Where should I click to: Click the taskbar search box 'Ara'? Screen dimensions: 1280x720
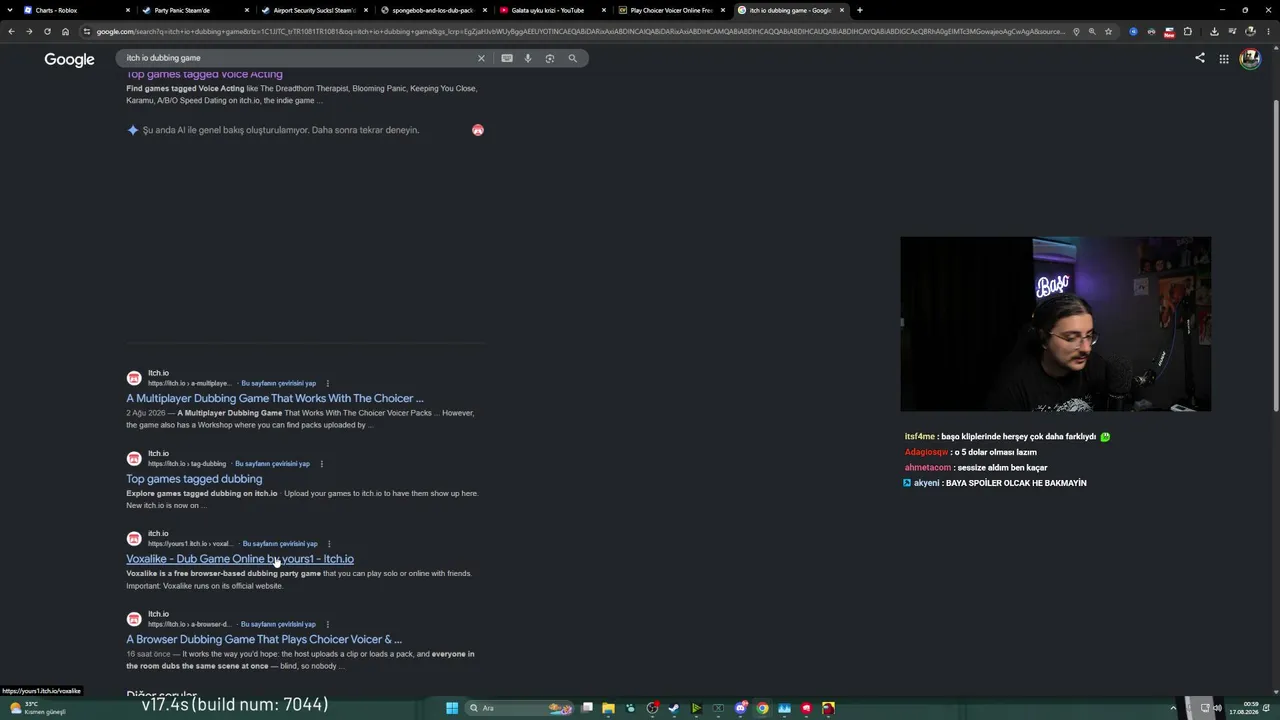(x=519, y=708)
